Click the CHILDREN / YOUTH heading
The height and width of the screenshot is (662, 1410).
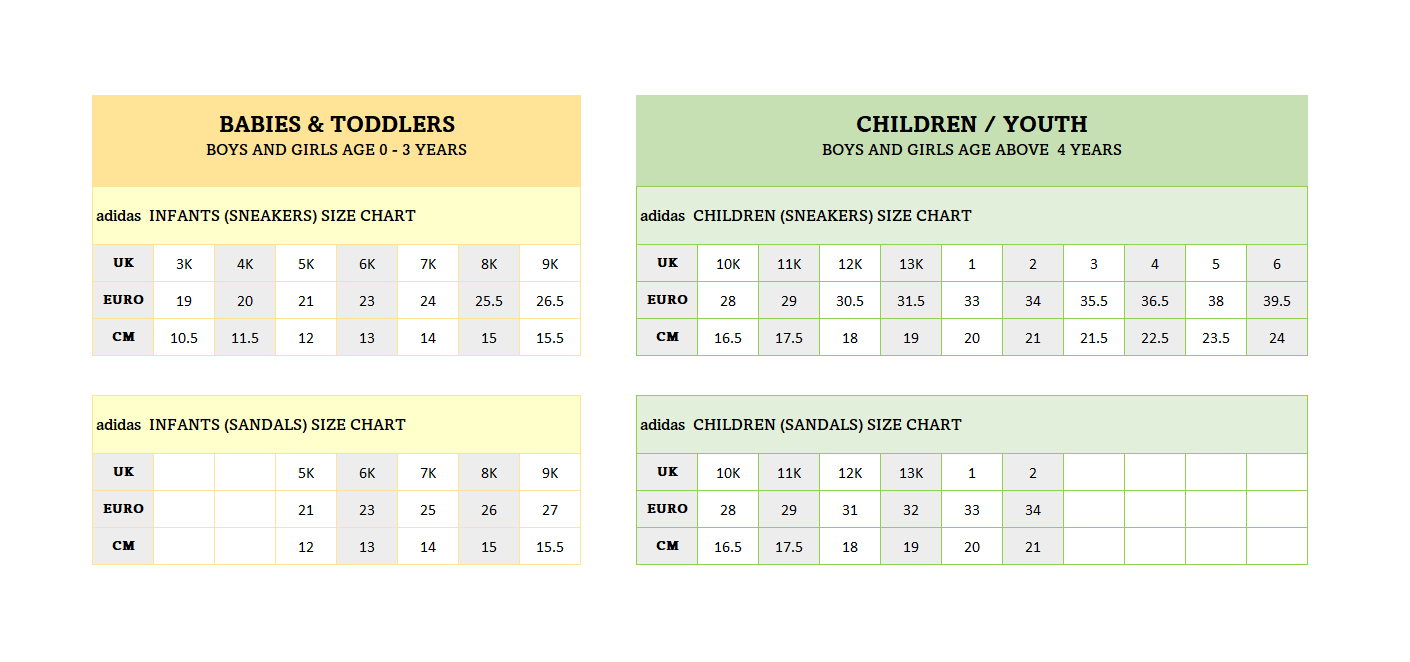click(971, 124)
